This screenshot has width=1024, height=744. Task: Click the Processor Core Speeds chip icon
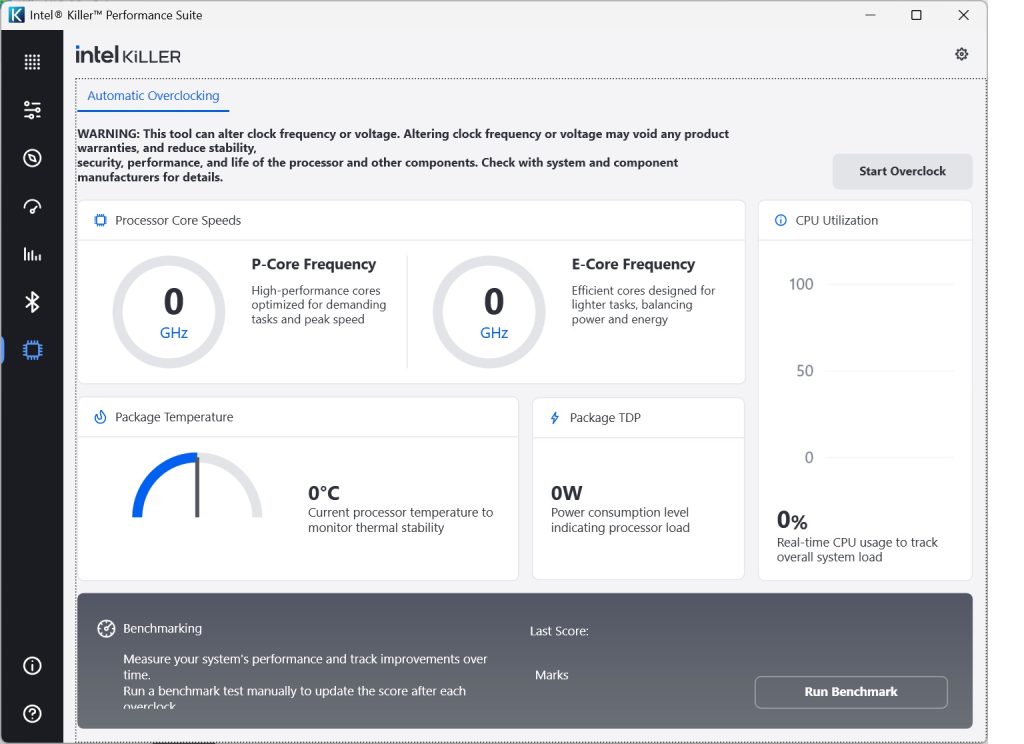[x=100, y=220]
